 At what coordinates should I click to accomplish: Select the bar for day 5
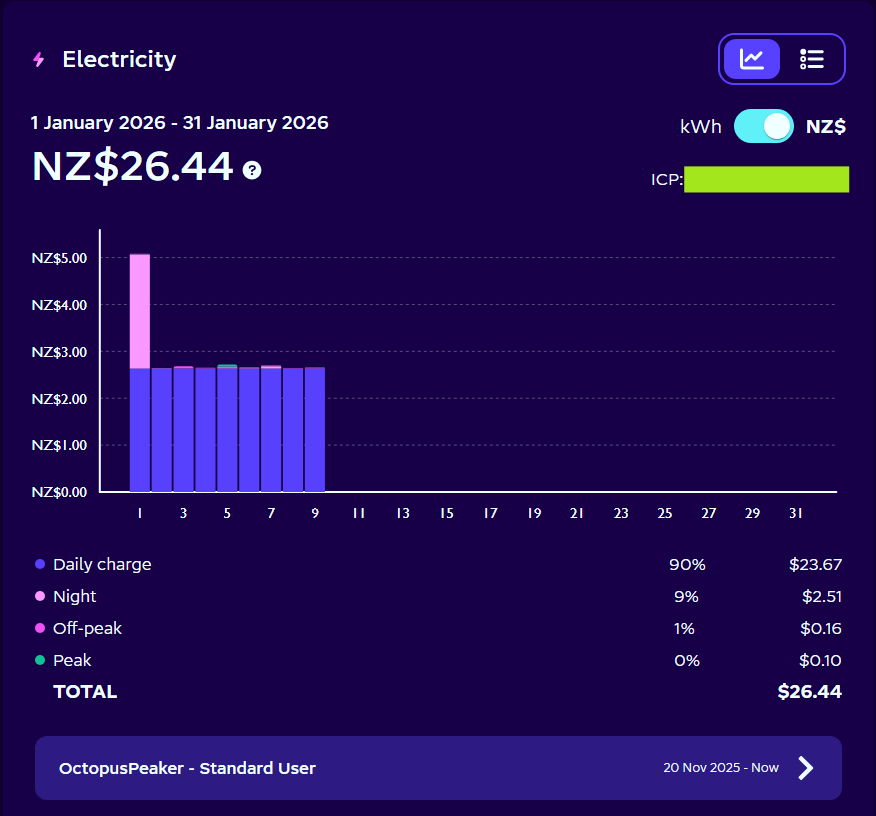[x=227, y=430]
